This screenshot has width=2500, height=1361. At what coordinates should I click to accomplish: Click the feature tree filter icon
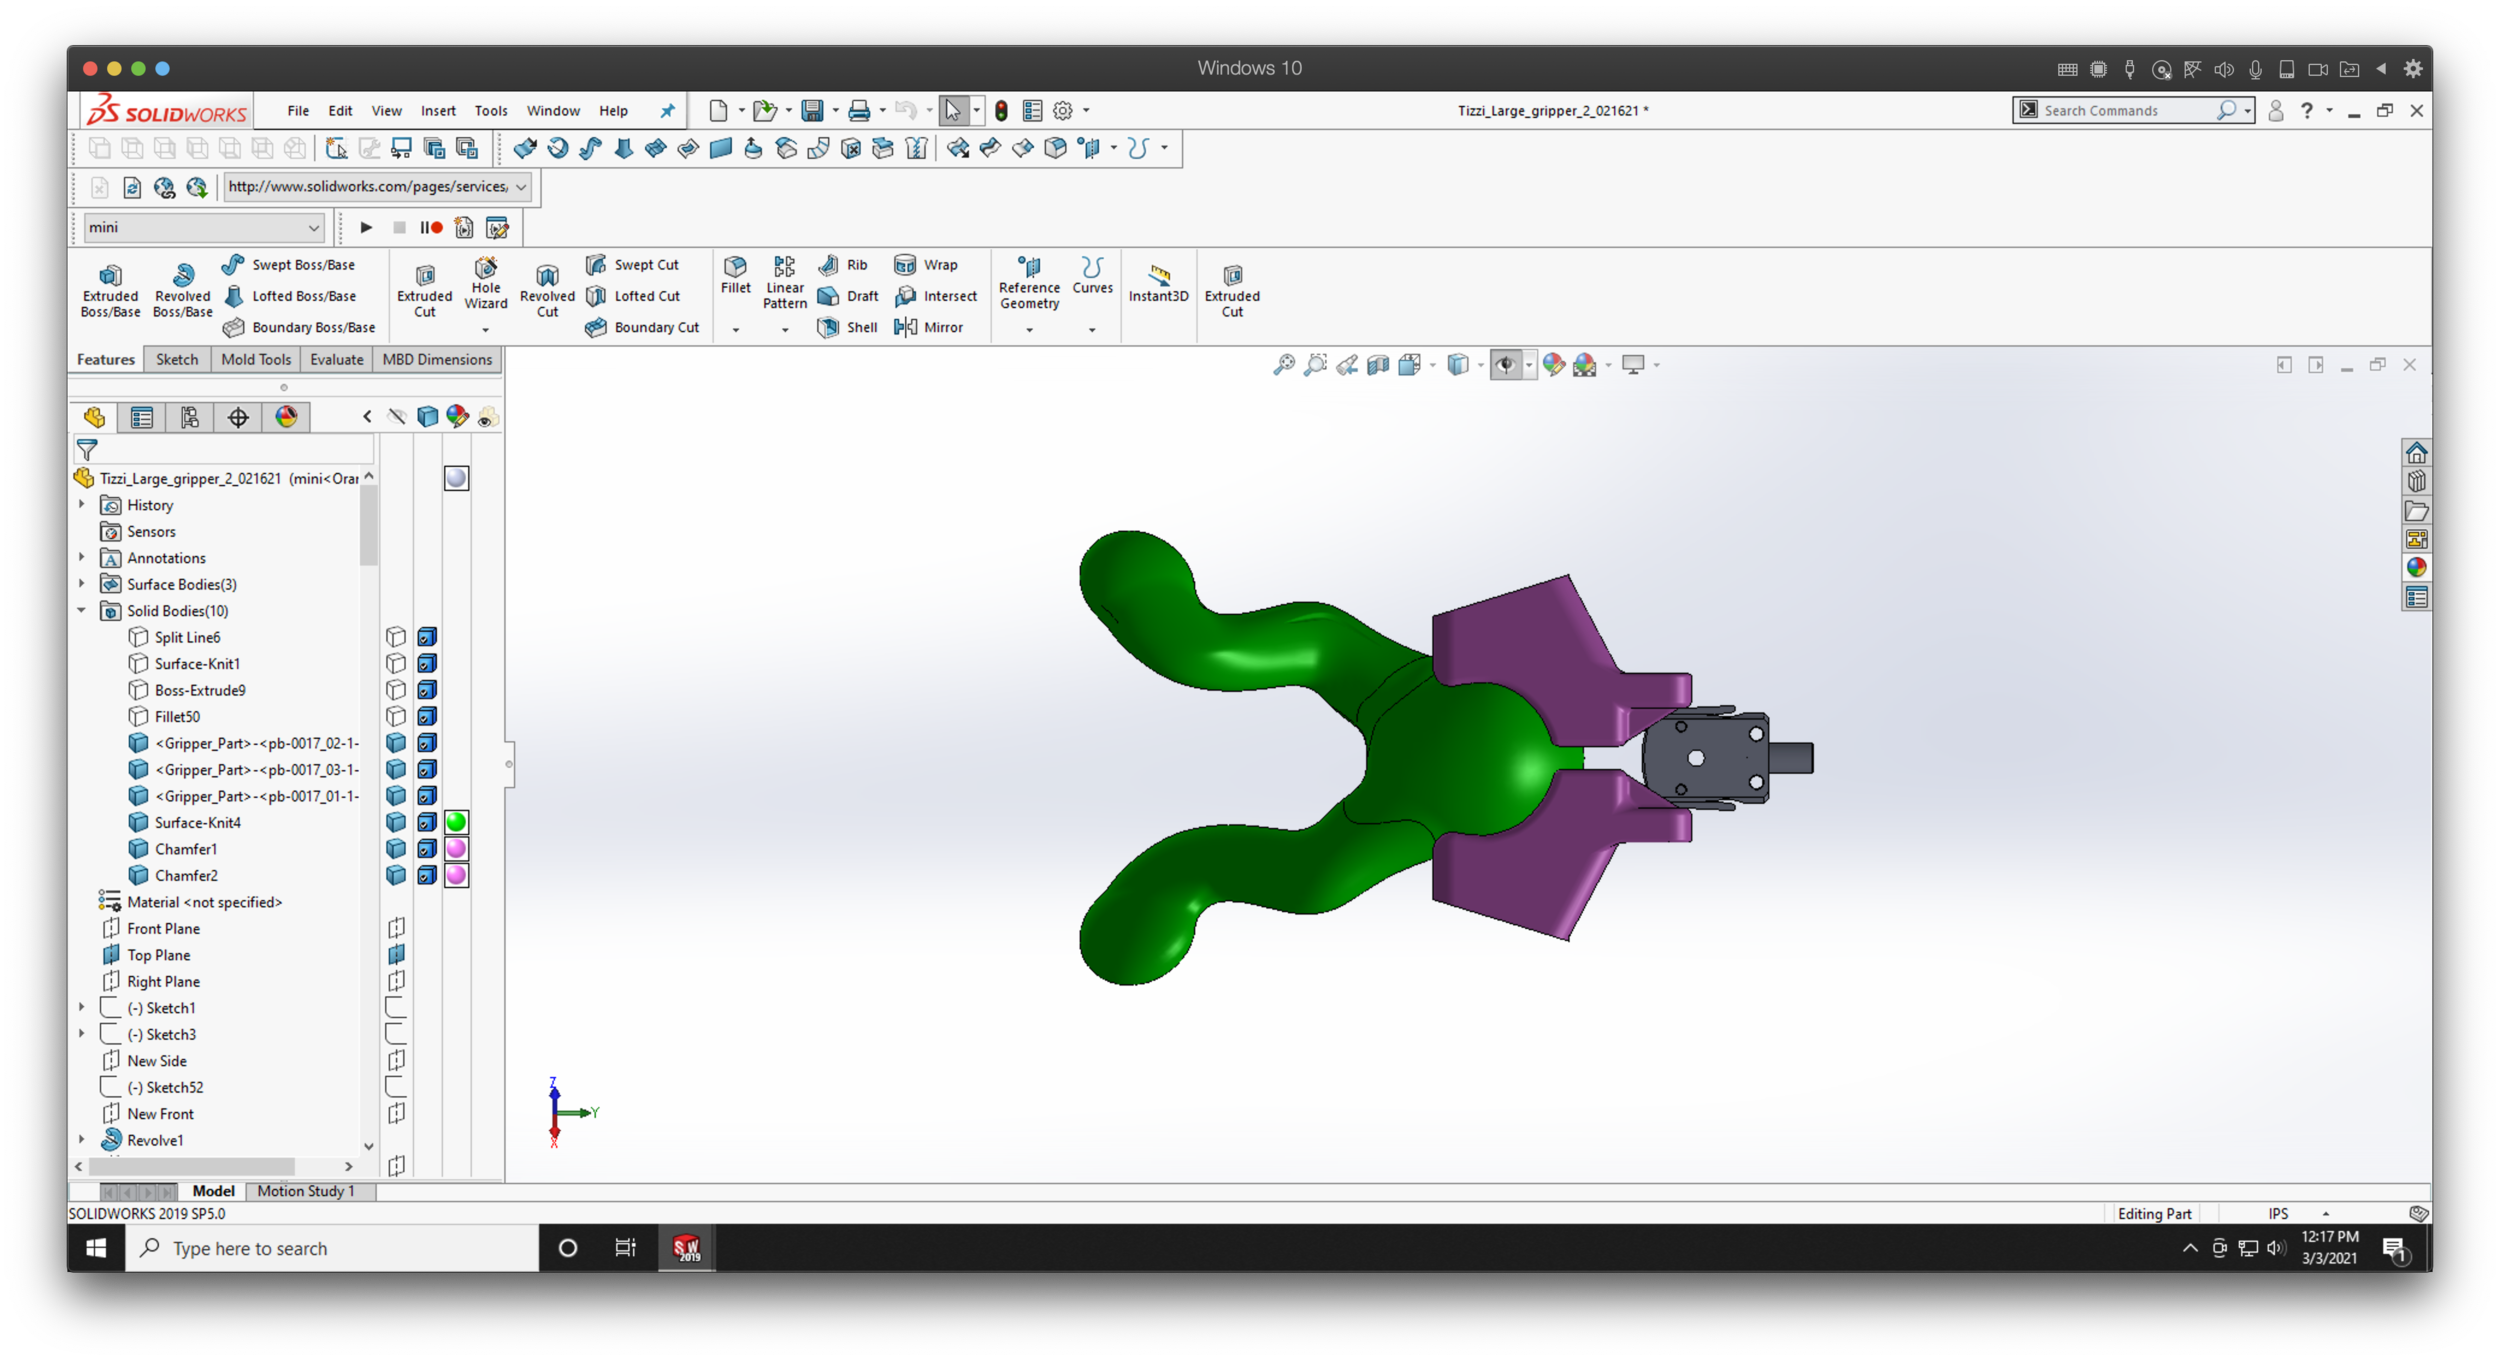click(x=88, y=450)
